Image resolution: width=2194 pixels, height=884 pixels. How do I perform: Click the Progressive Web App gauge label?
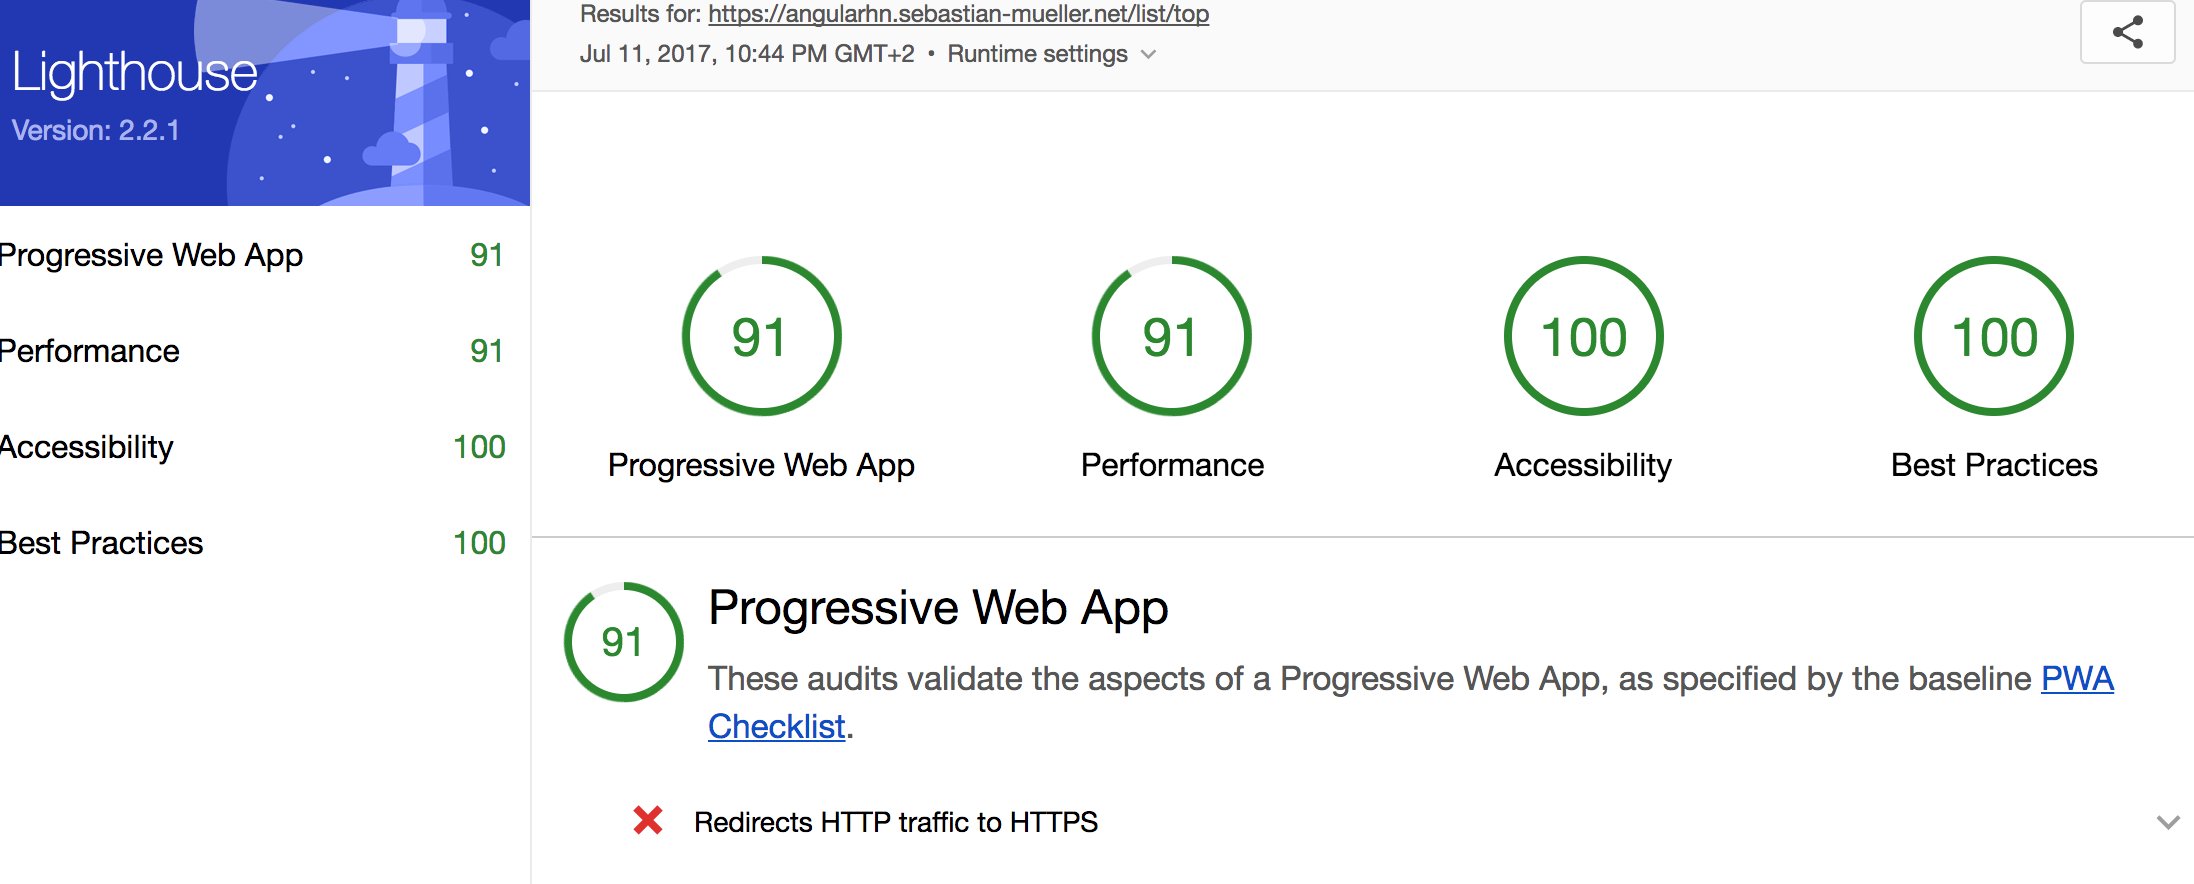(x=761, y=465)
